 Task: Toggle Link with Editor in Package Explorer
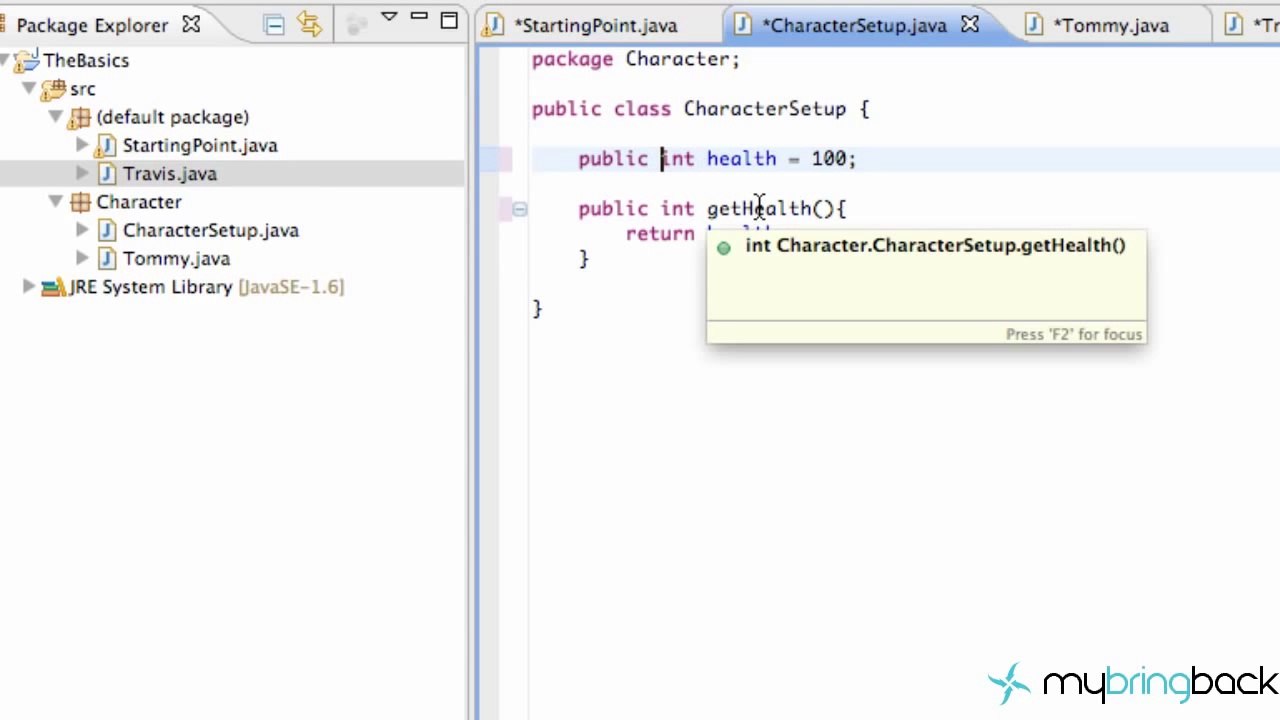(x=309, y=24)
